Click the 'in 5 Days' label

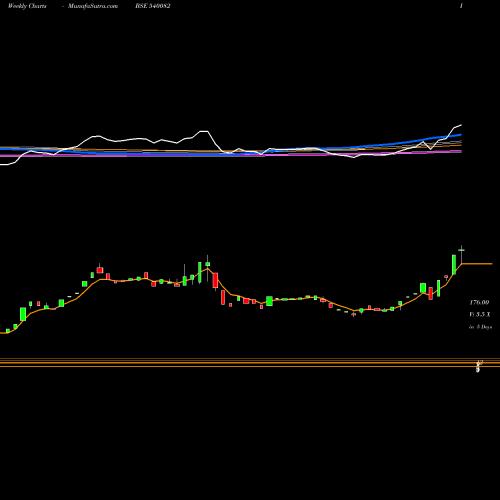click(480, 327)
